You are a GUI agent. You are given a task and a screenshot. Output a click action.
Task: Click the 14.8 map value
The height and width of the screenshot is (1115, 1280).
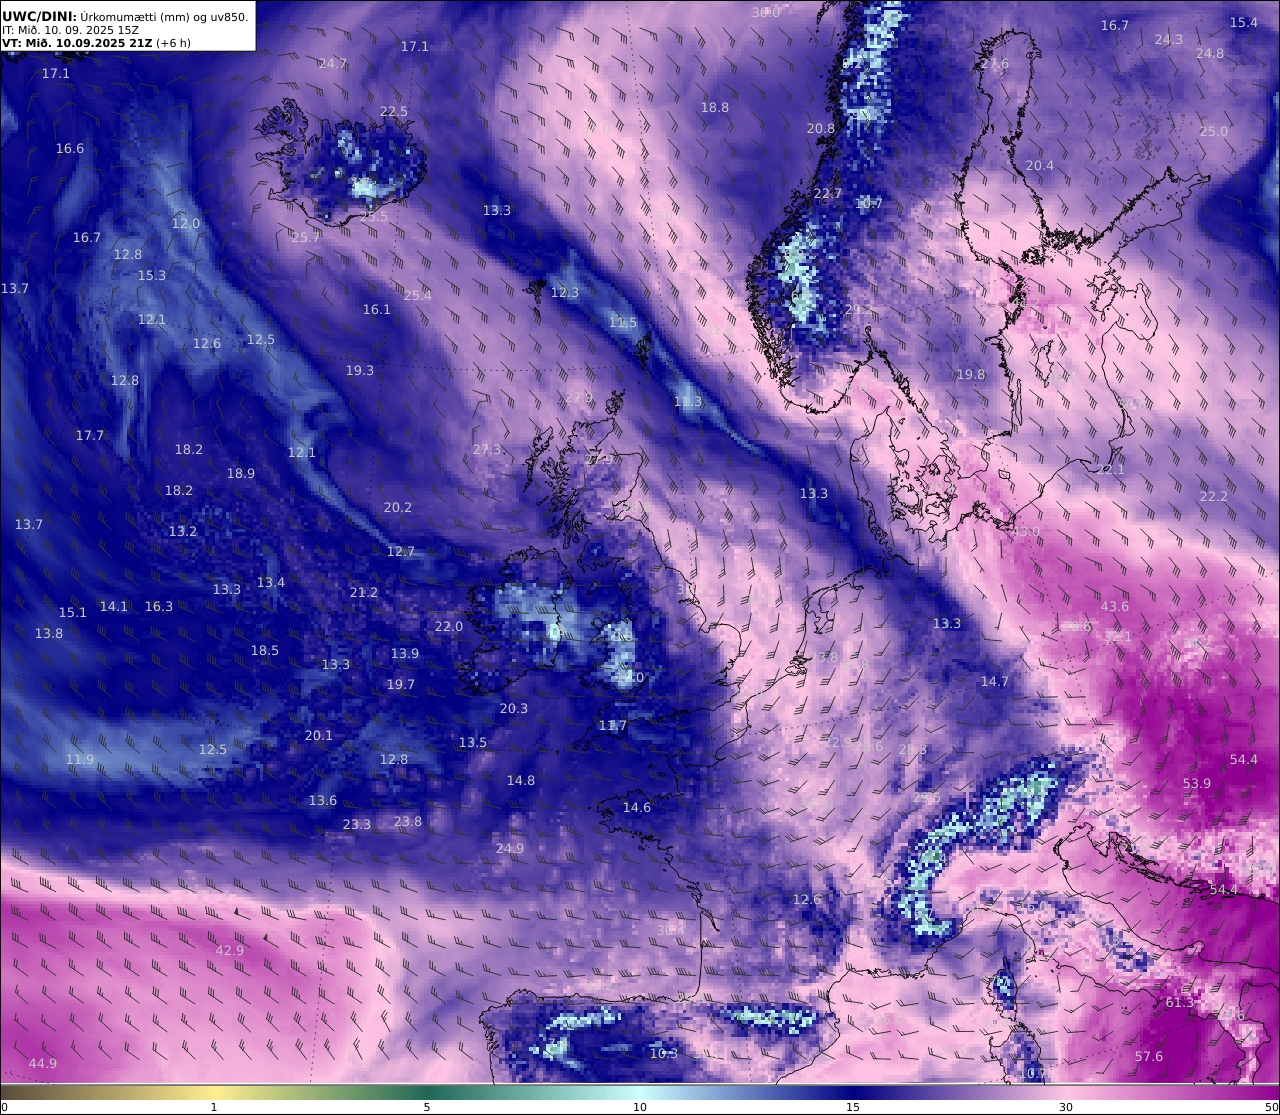521,780
